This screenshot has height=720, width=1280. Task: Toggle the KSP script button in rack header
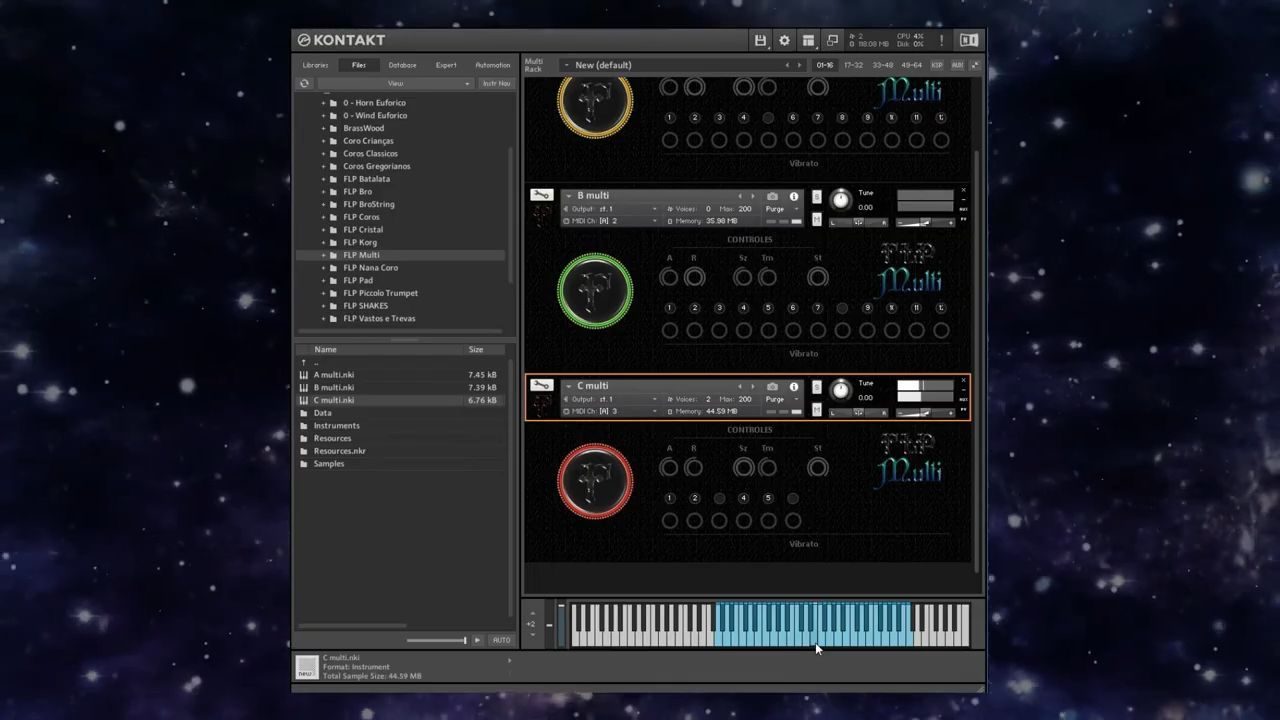[937, 65]
